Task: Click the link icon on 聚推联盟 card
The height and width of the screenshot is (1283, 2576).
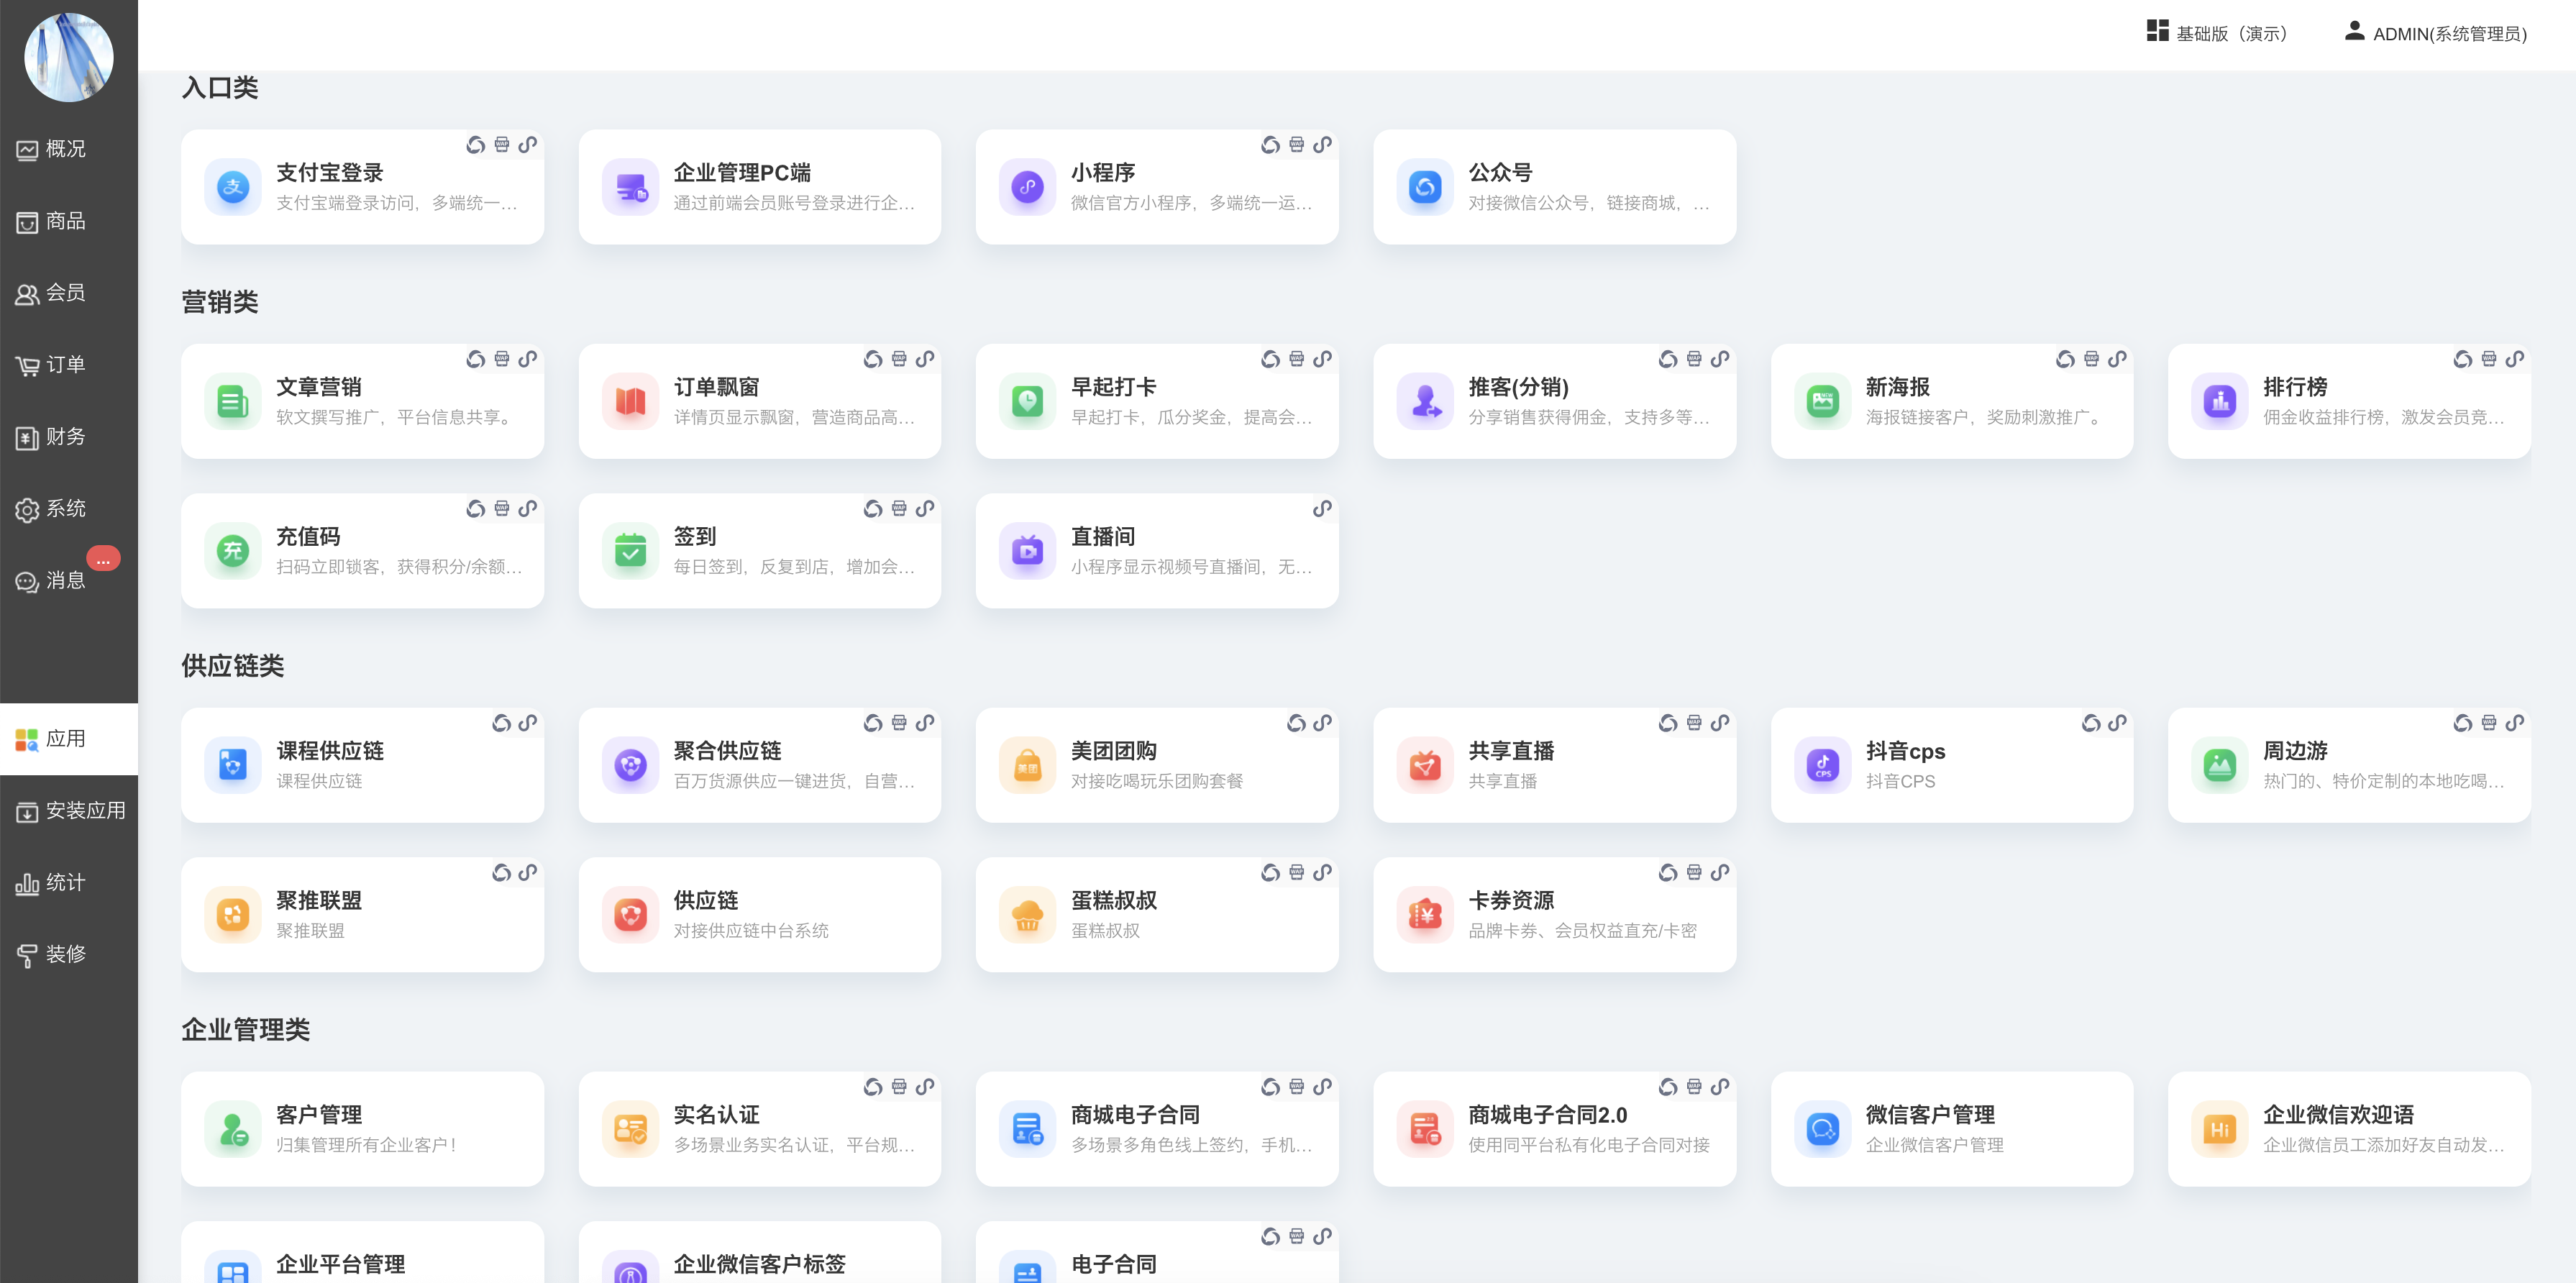Action: [x=528, y=873]
